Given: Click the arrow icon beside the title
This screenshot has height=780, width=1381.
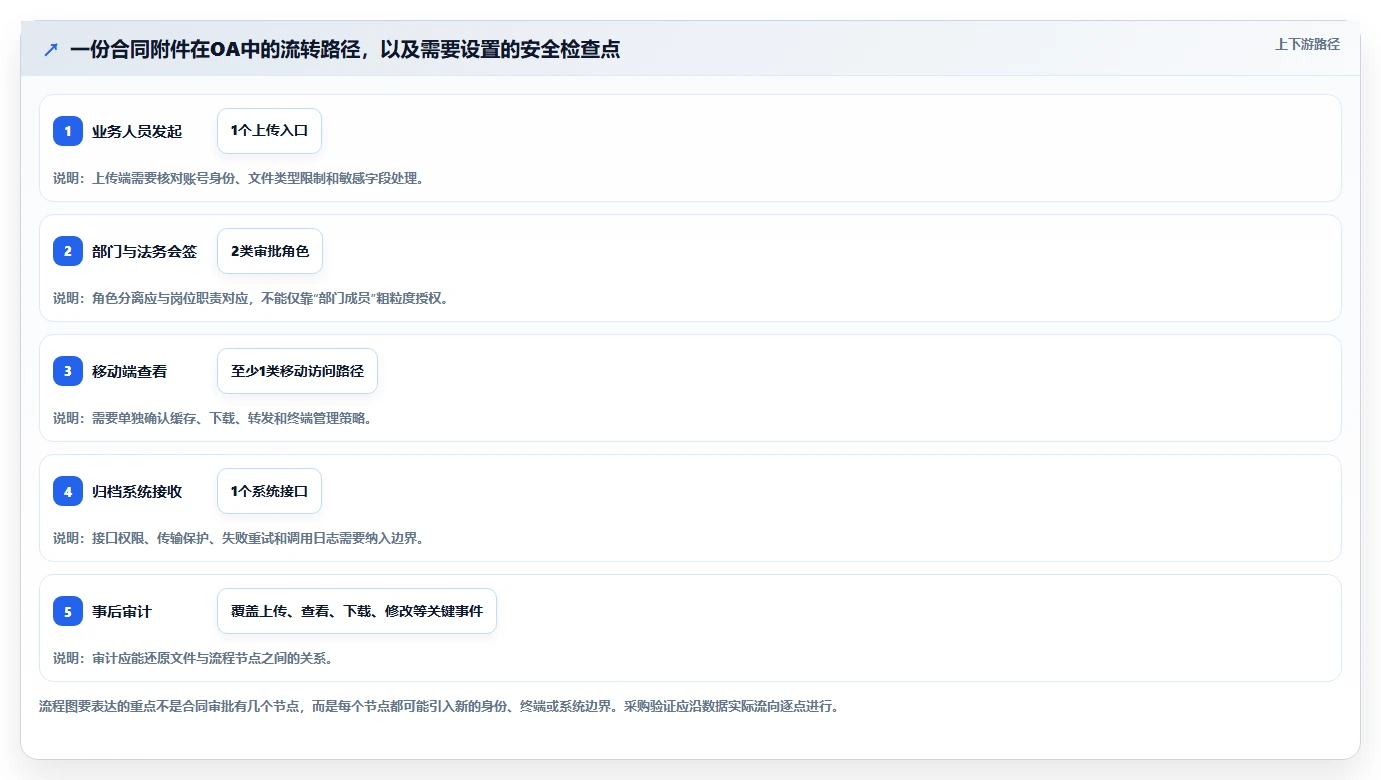Looking at the screenshot, I should [x=50, y=49].
